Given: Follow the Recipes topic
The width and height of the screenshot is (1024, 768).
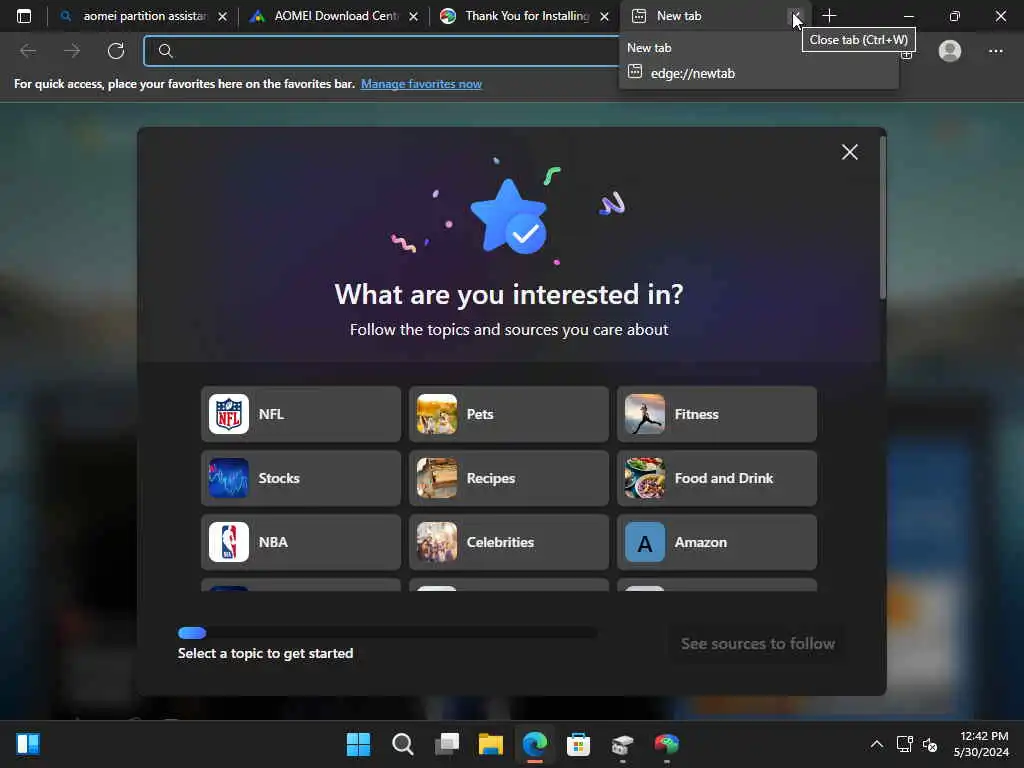Looking at the screenshot, I should (x=509, y=478).
